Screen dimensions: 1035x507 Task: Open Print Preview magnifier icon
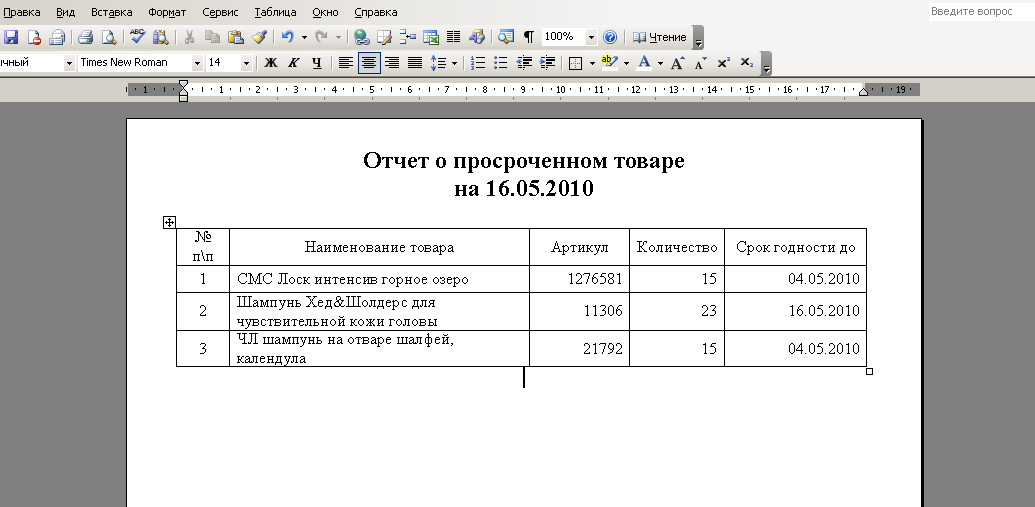click(x=108, y=37)
